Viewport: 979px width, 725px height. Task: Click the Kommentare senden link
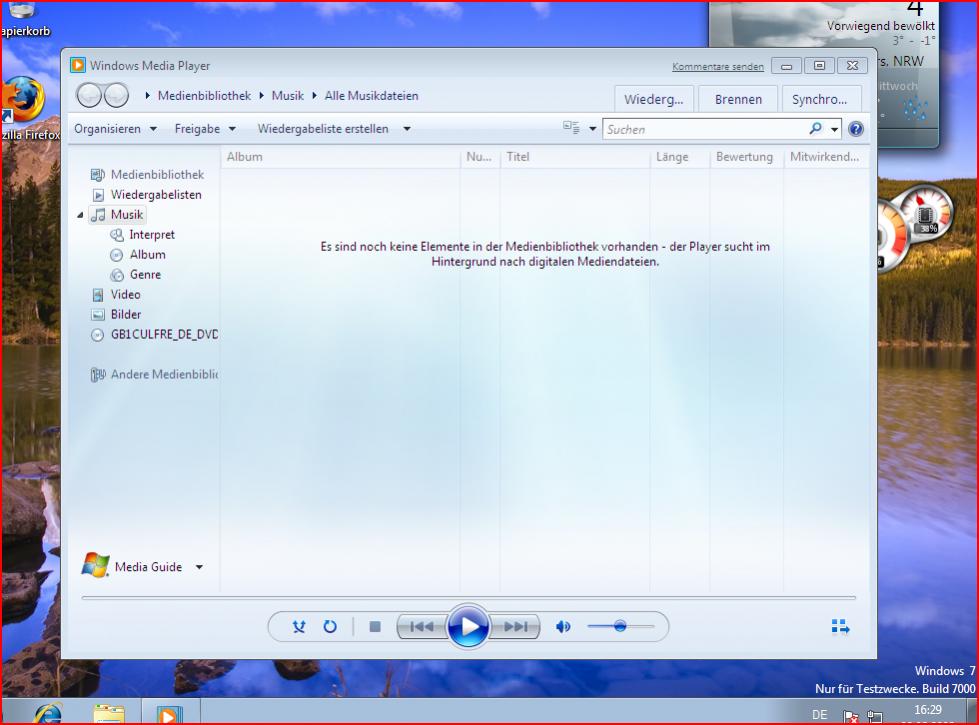point(717,67)
